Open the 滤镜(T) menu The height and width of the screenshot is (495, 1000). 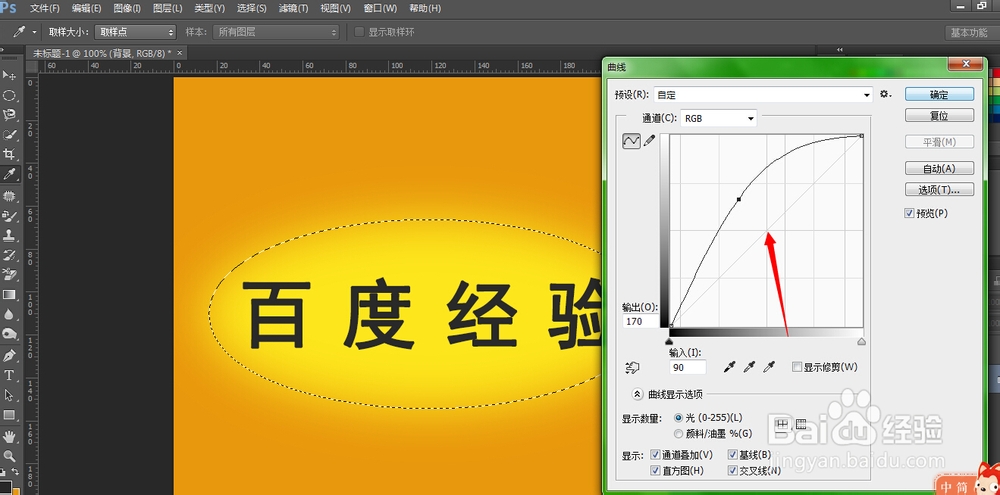point(293,8)
